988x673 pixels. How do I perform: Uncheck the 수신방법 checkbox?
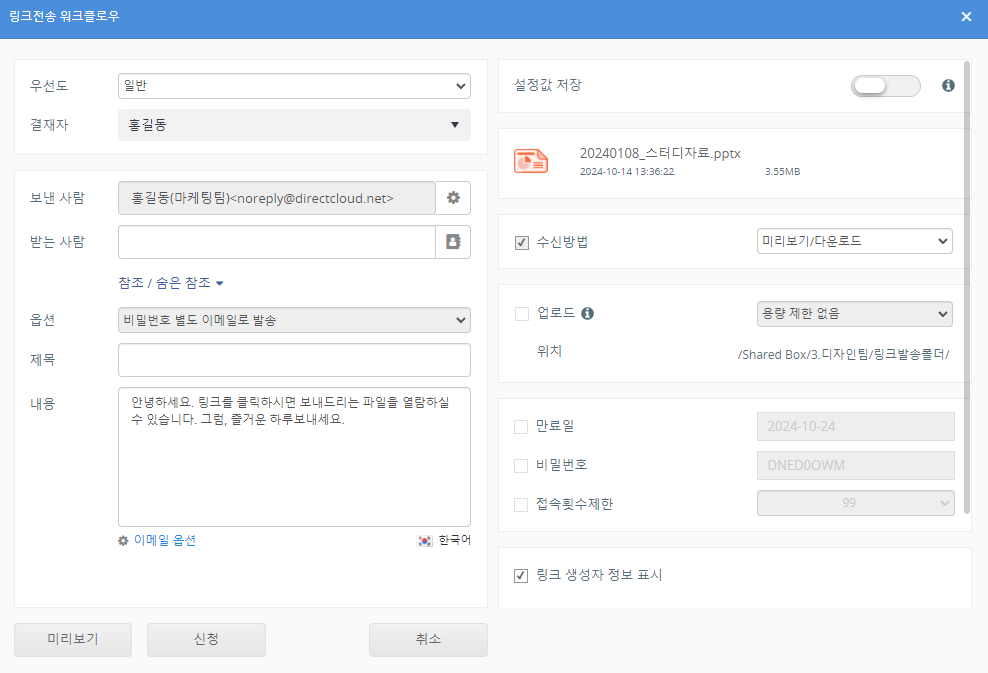click(x=521, y=242)
